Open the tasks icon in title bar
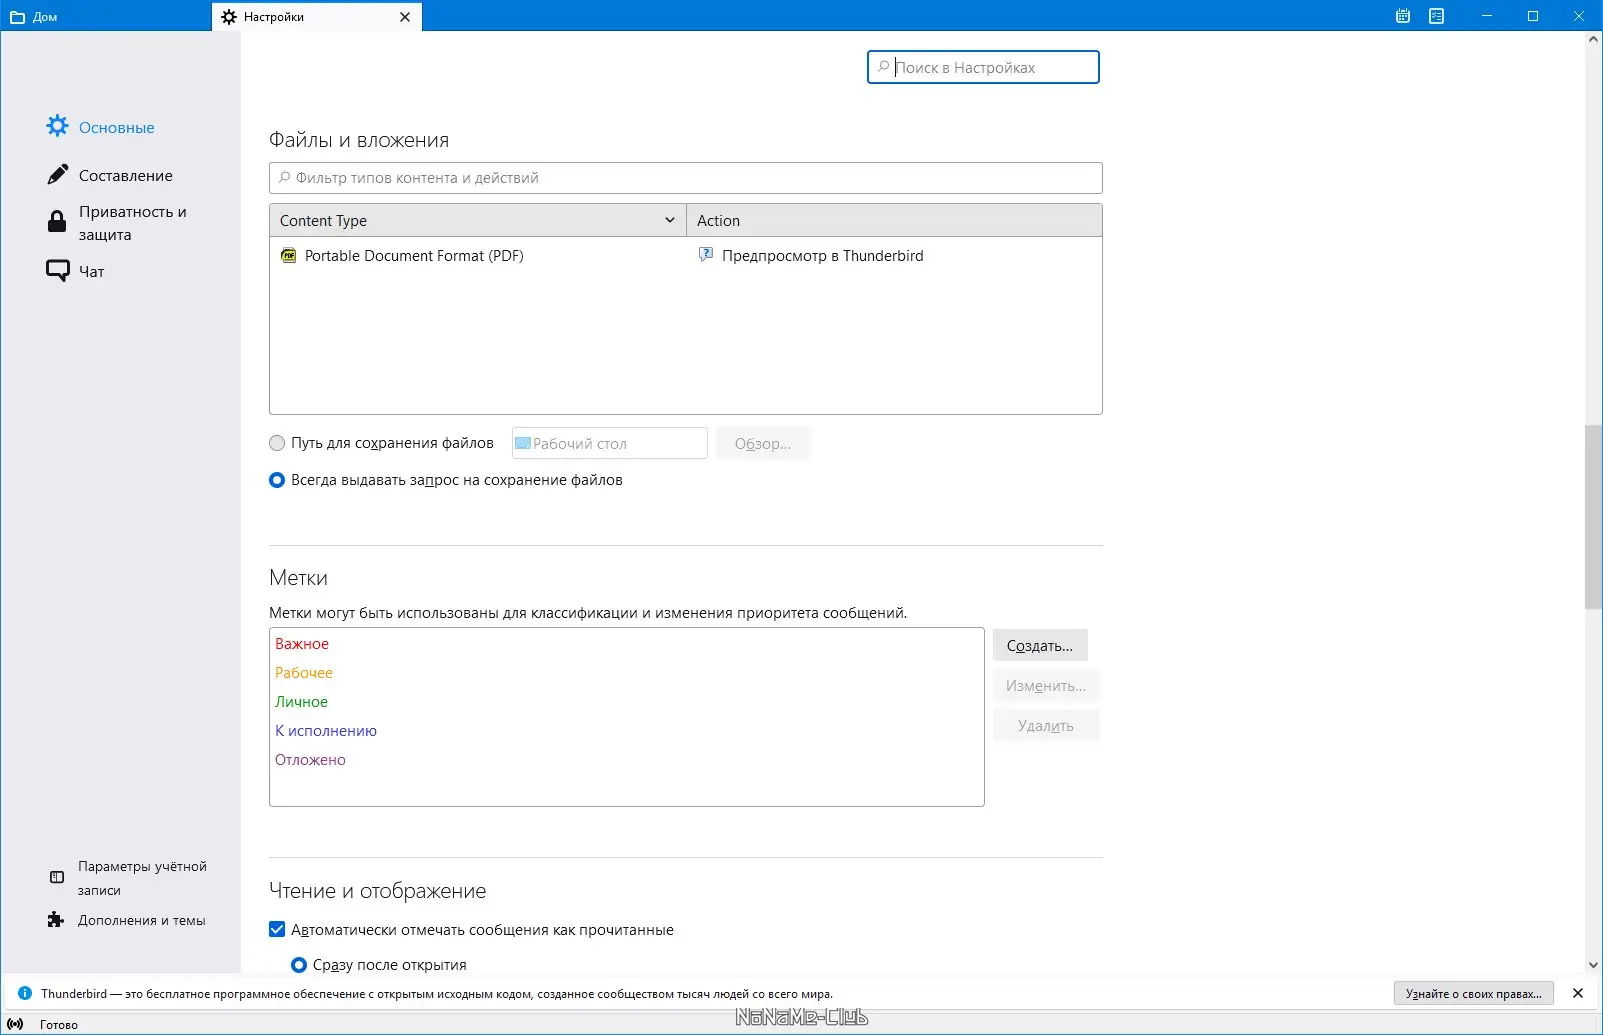This screenshot has width=1603, height=1035. point(1437,16)
